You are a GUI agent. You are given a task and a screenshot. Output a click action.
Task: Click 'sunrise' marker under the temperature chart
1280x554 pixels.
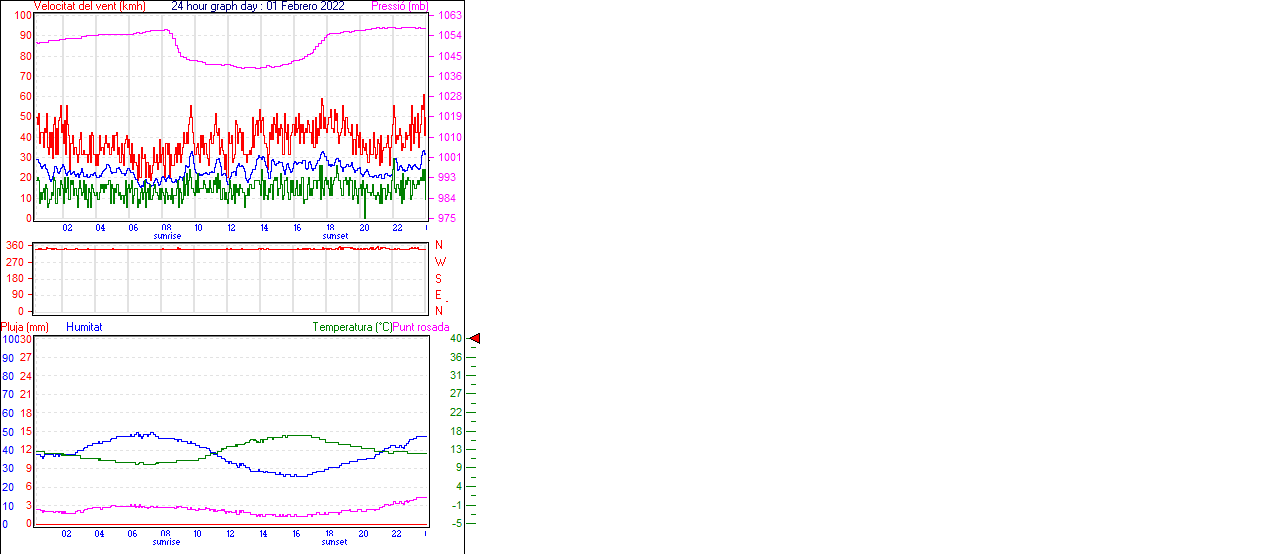pos(167,542)
